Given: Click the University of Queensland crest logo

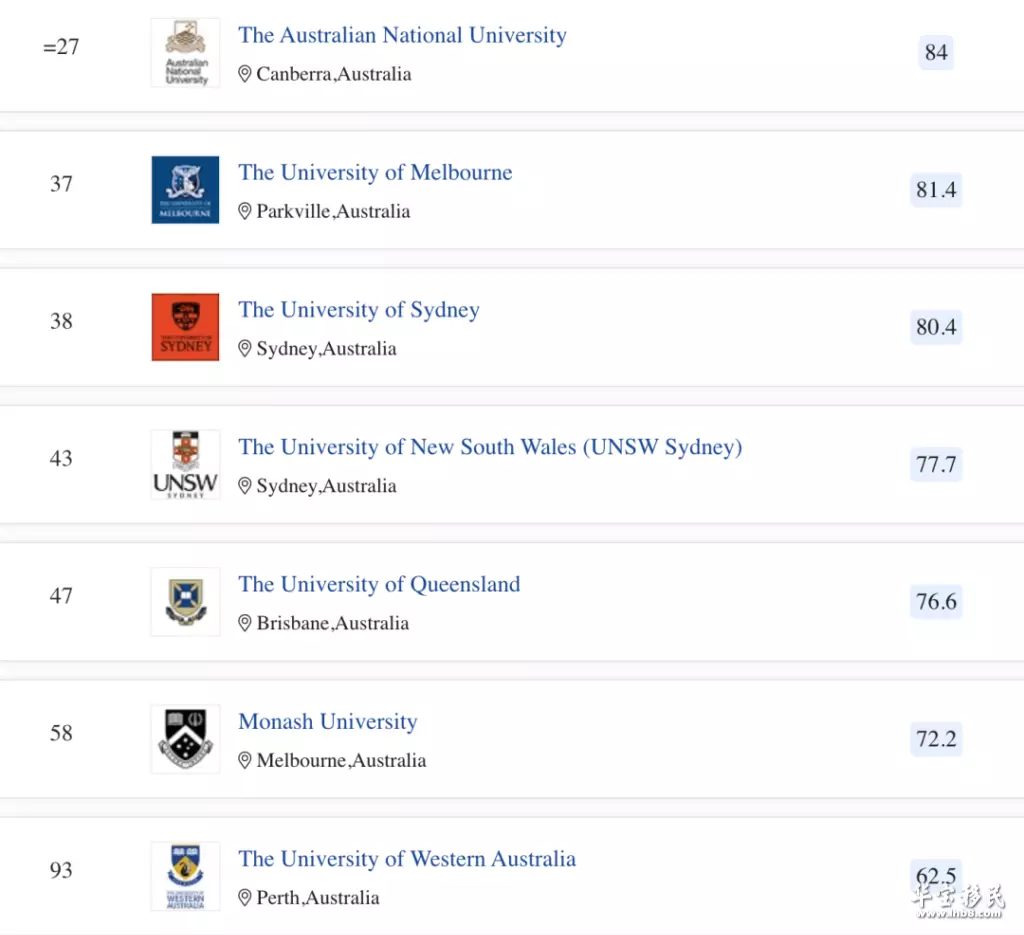Looking at the screenshot, I should 185,601.
